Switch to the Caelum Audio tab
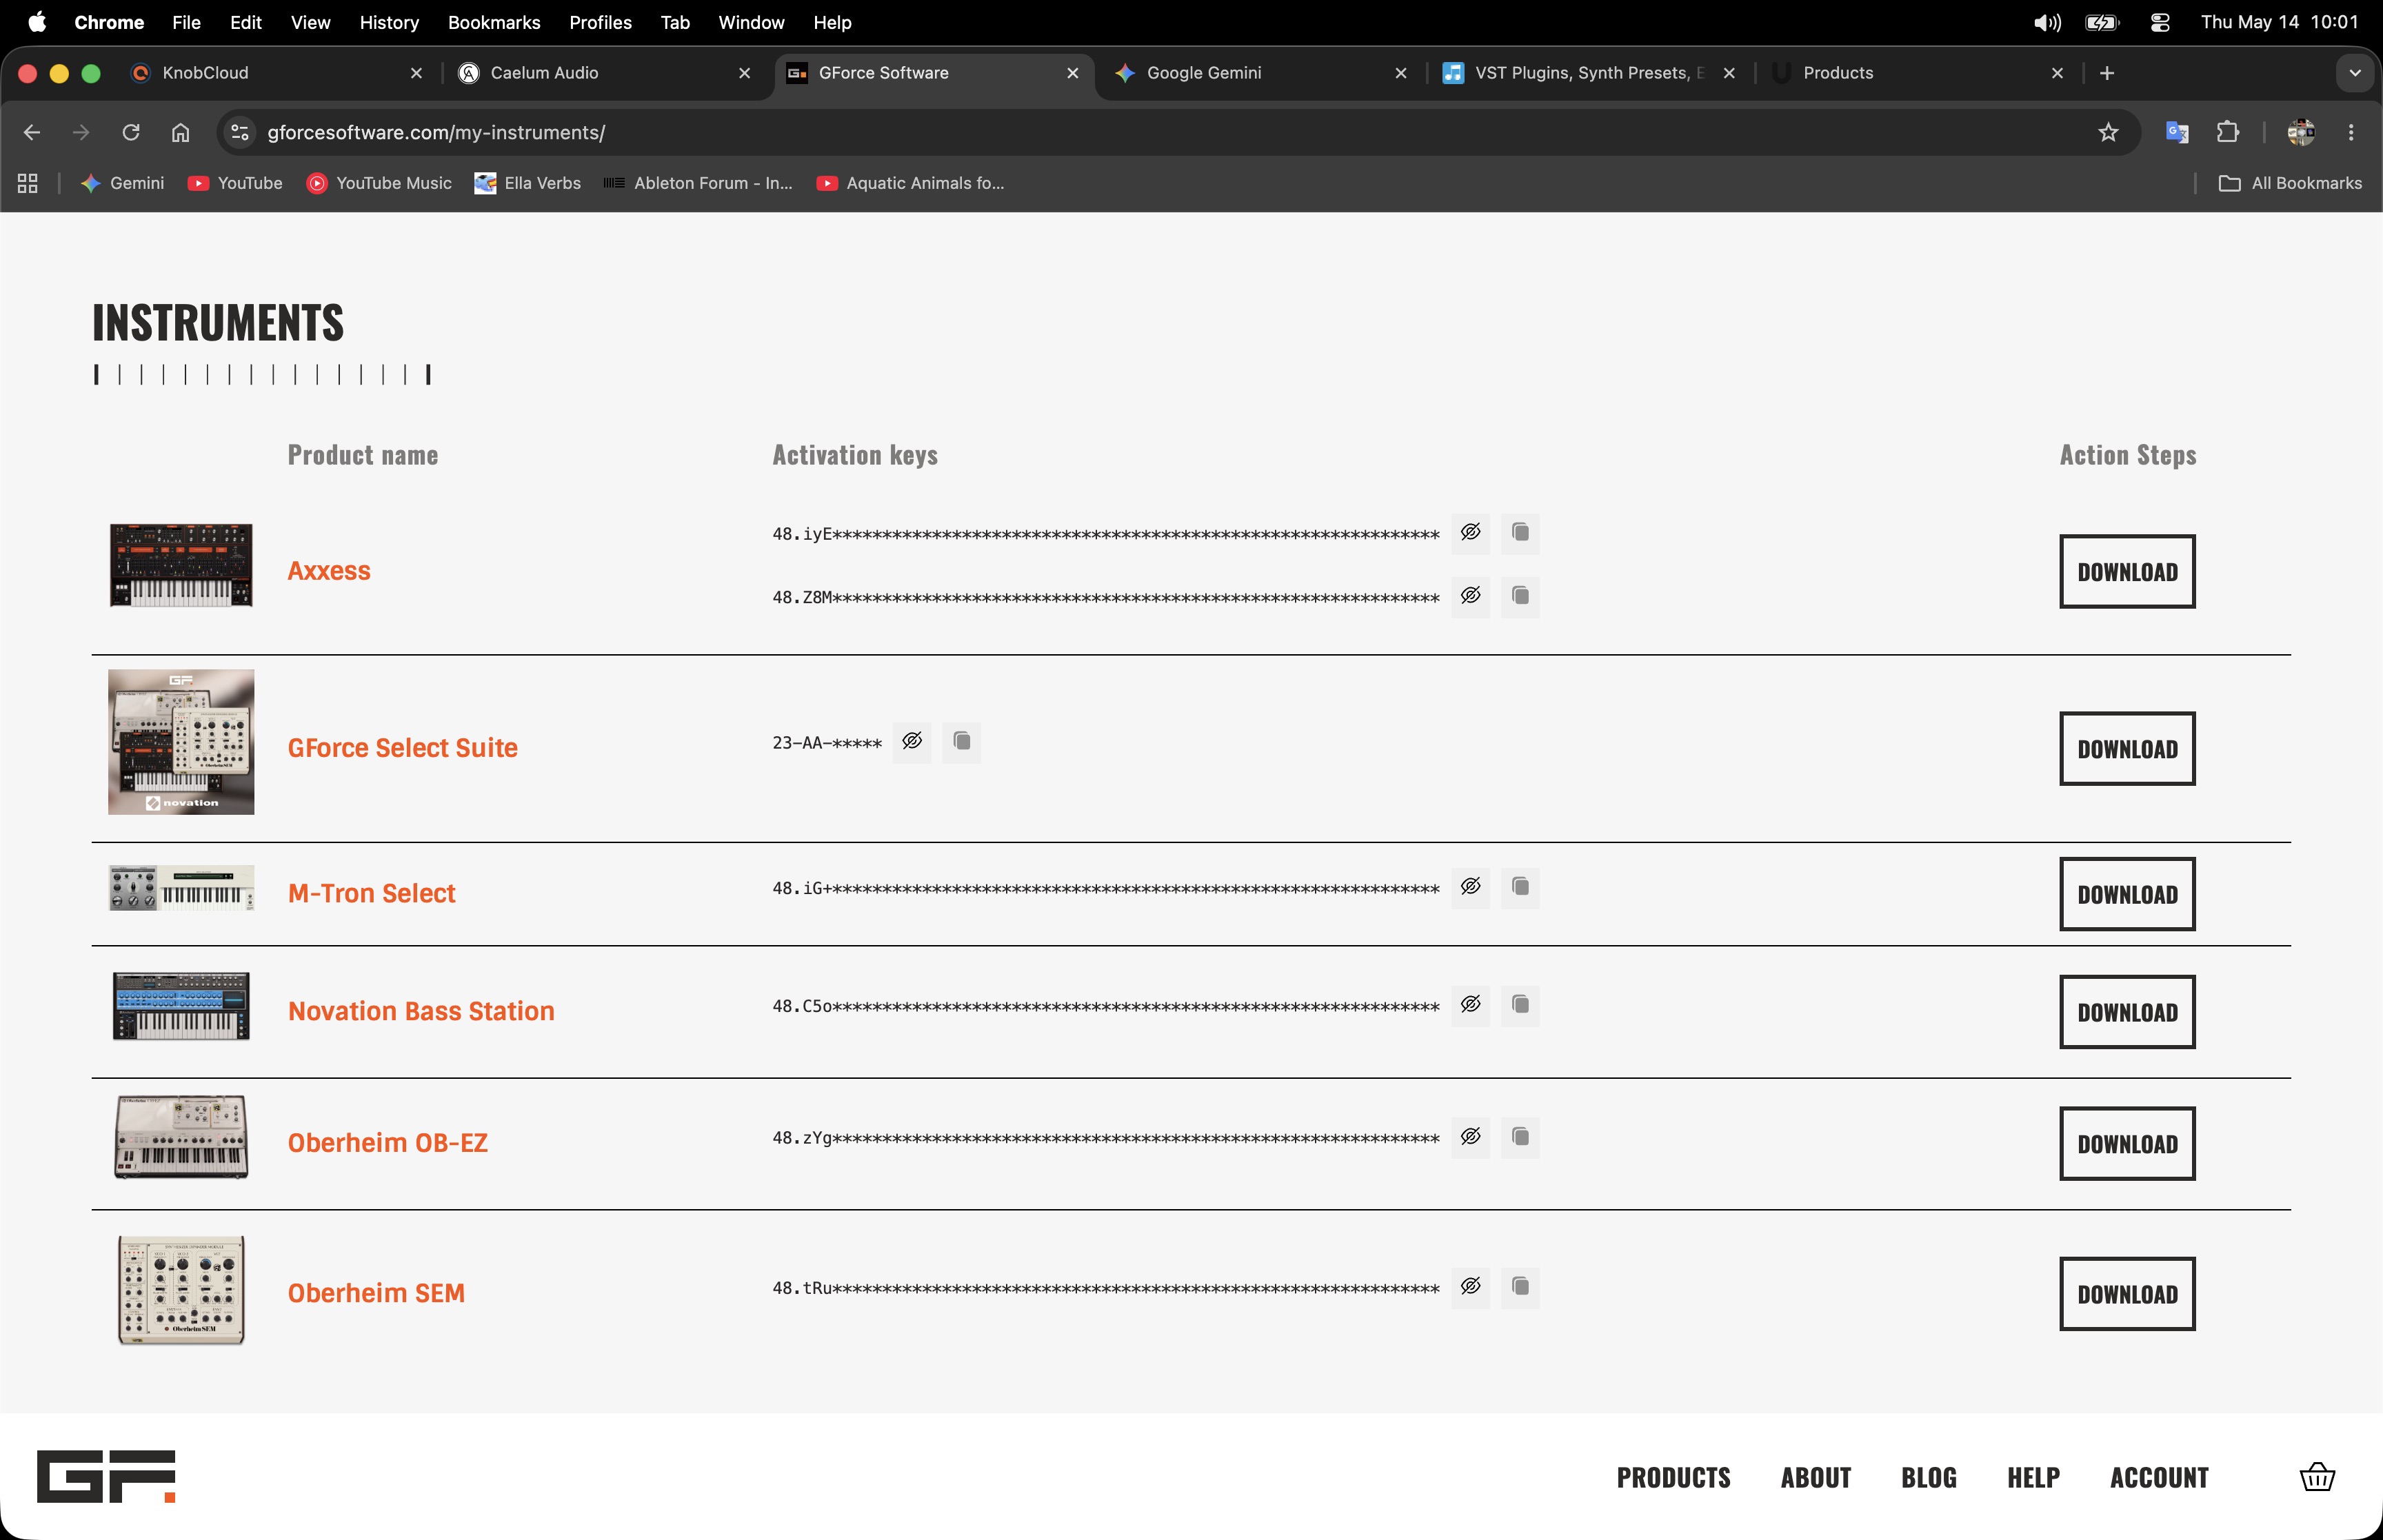This screenshot has width=2383, height=1540. coord(604,73)
